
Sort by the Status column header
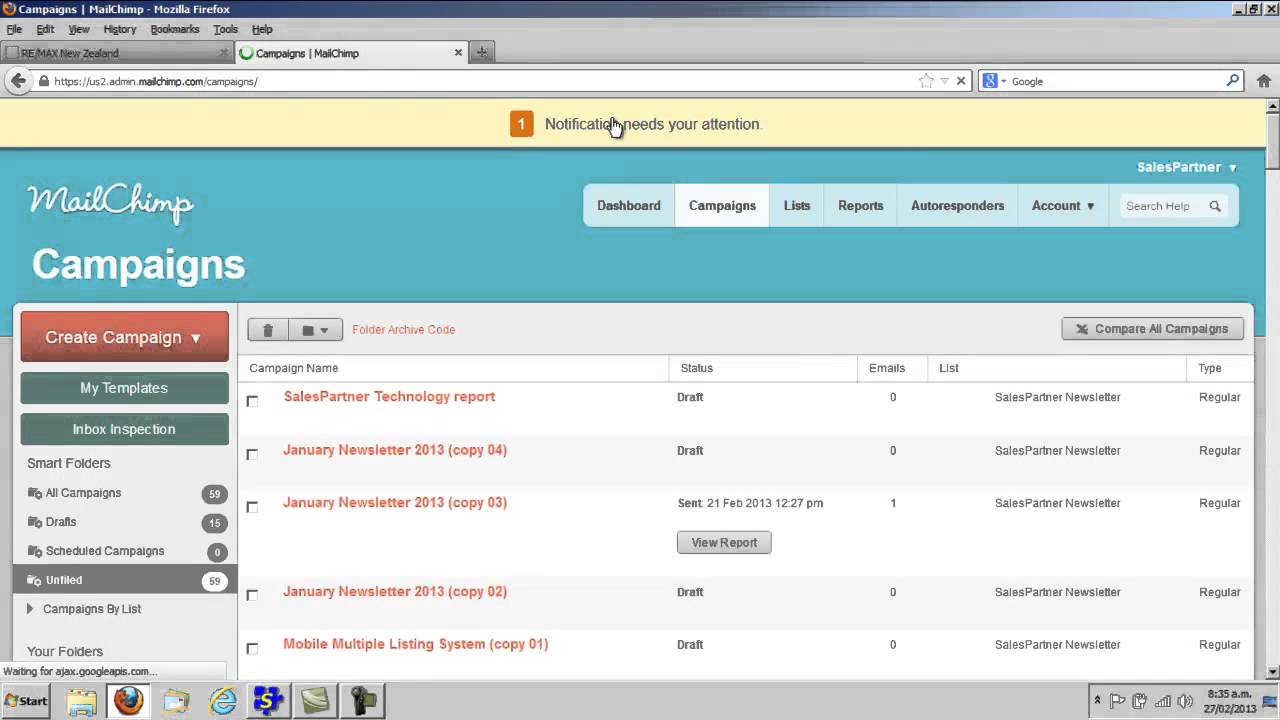[697, 368]
